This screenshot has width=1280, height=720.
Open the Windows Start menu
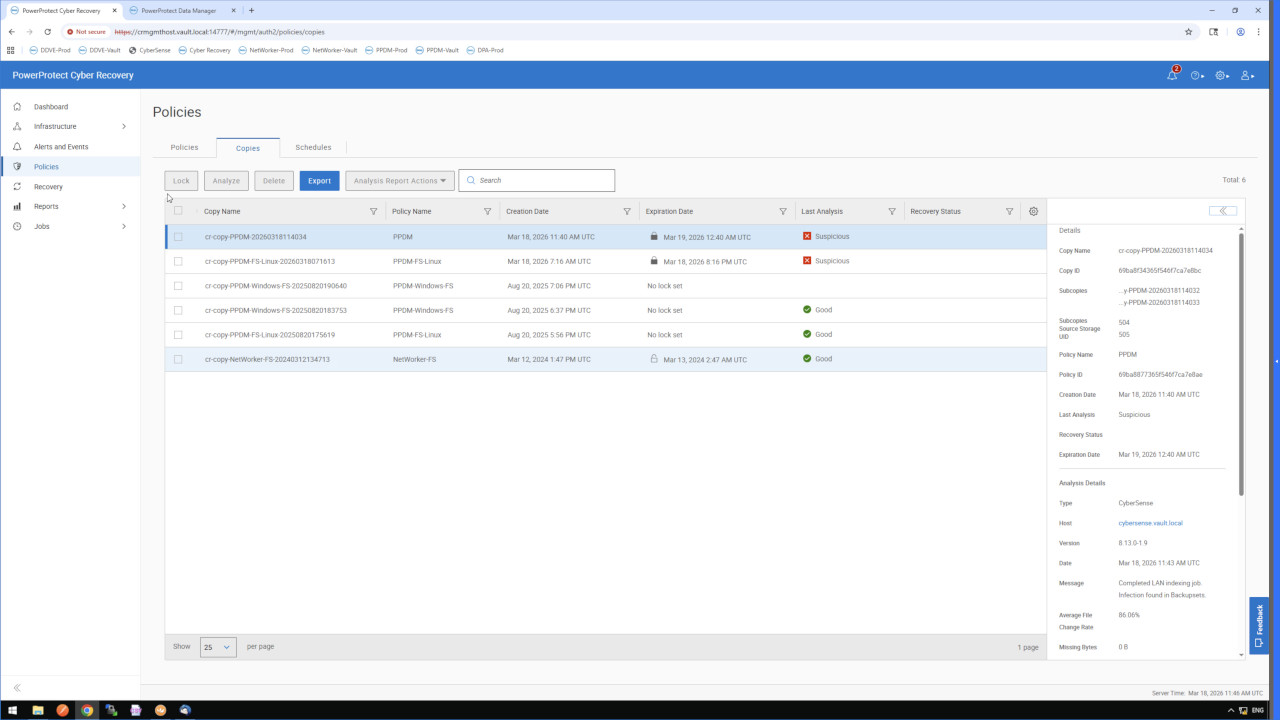coord(13,710)
